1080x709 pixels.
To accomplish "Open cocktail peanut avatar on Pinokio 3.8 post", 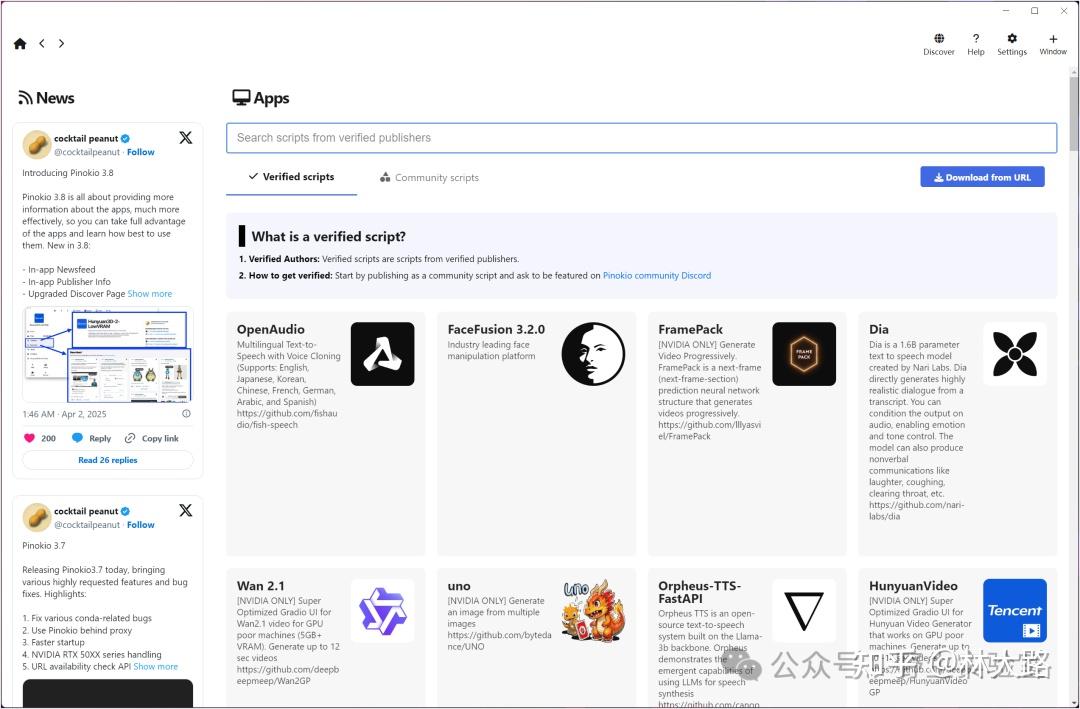I will pos(37,145).
